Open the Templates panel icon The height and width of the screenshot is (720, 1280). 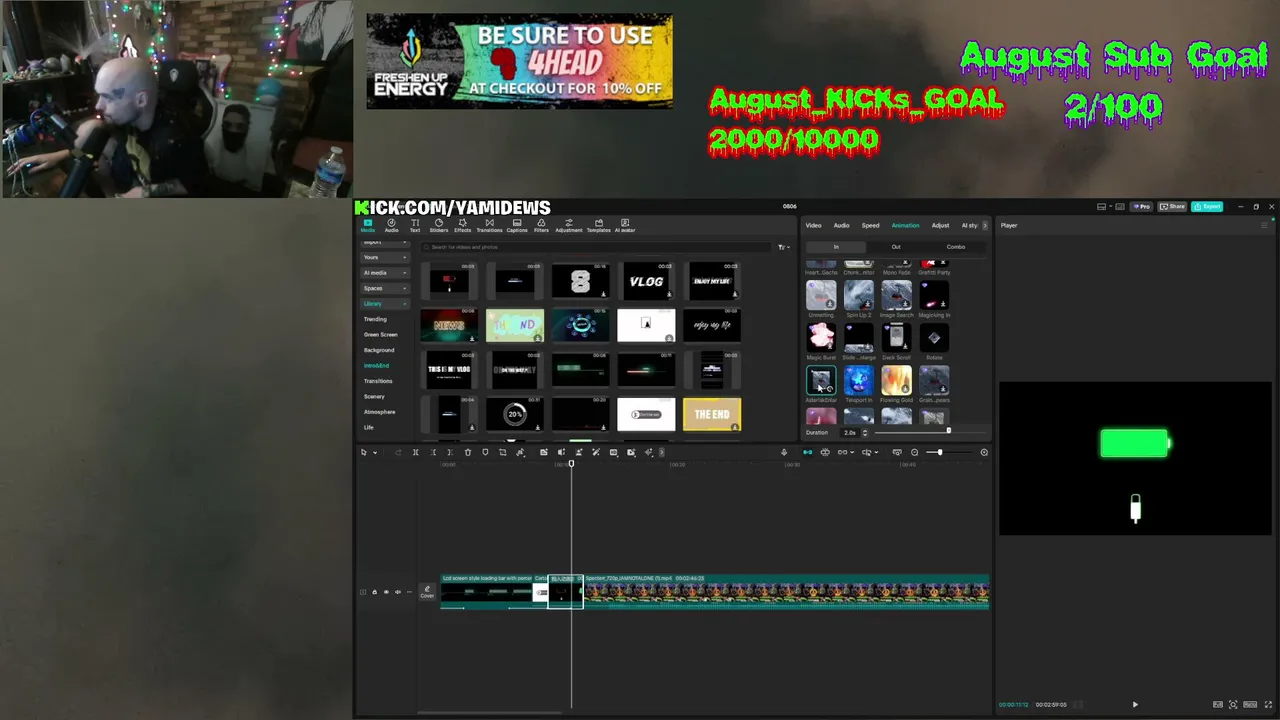coord(598,225)
